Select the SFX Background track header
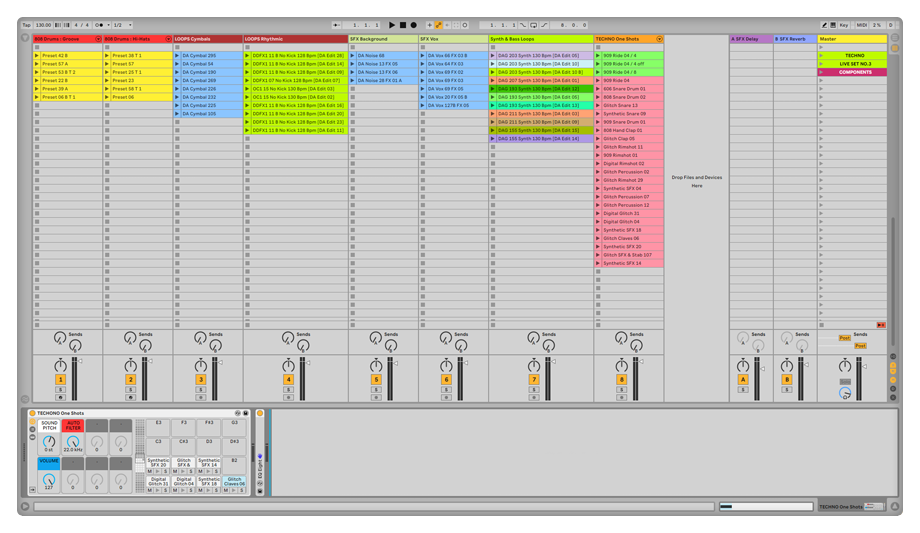 tap(383, 39)
